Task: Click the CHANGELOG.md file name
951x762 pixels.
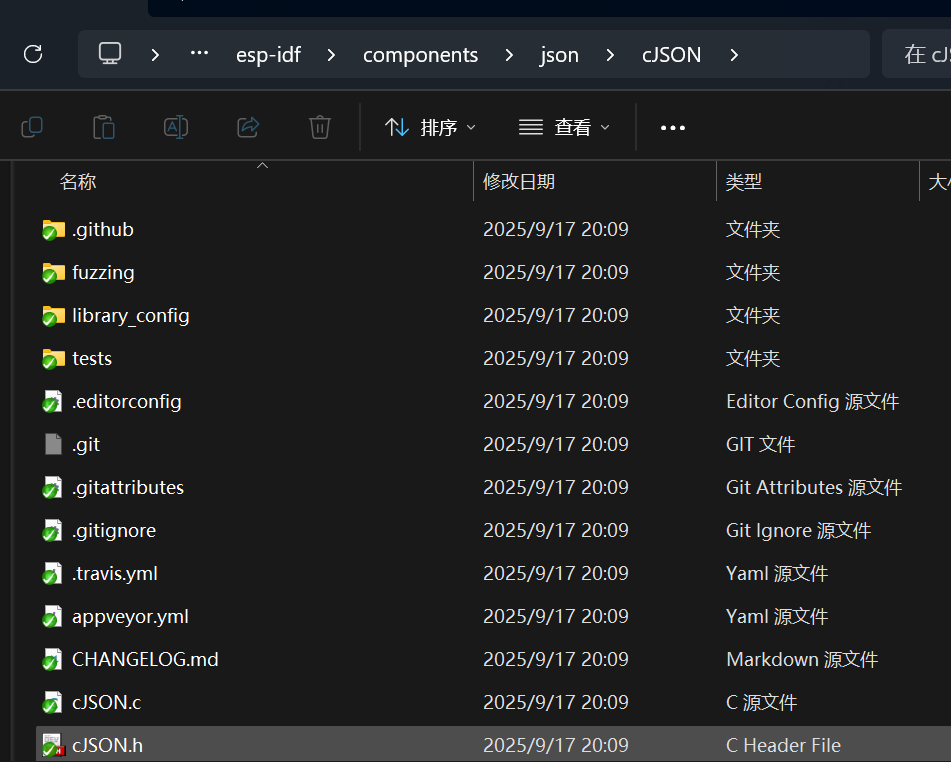Action: 145,659
